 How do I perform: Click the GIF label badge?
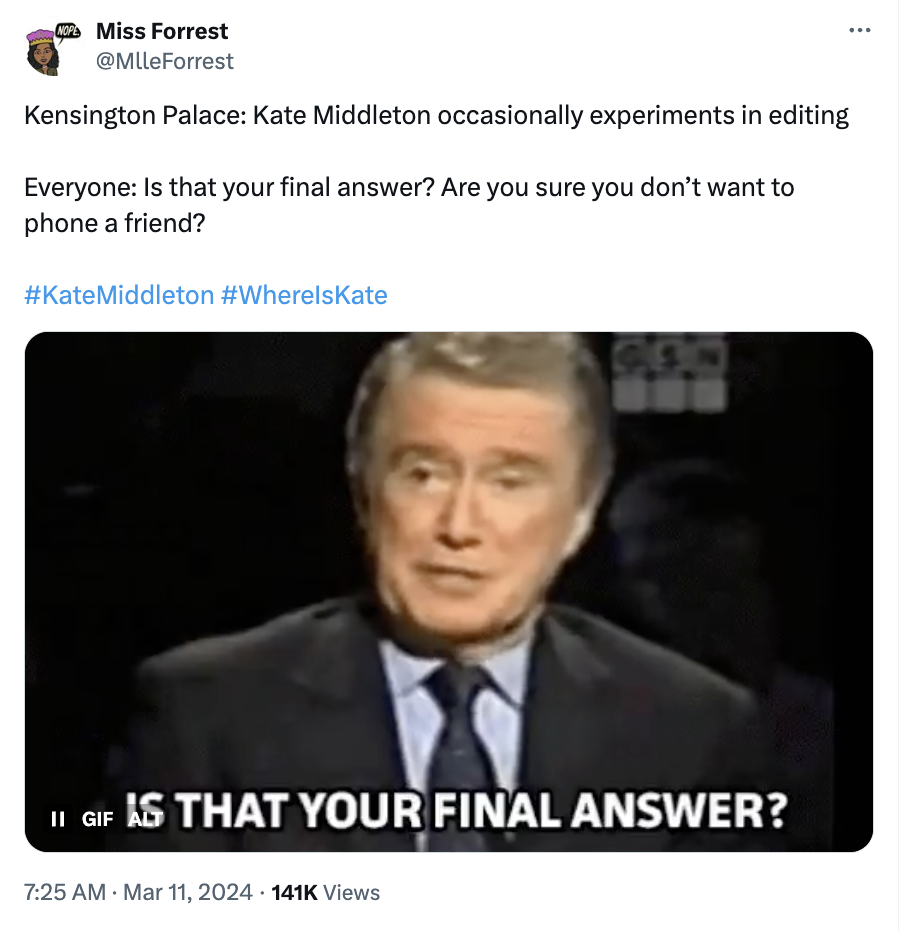pos(97,819)
